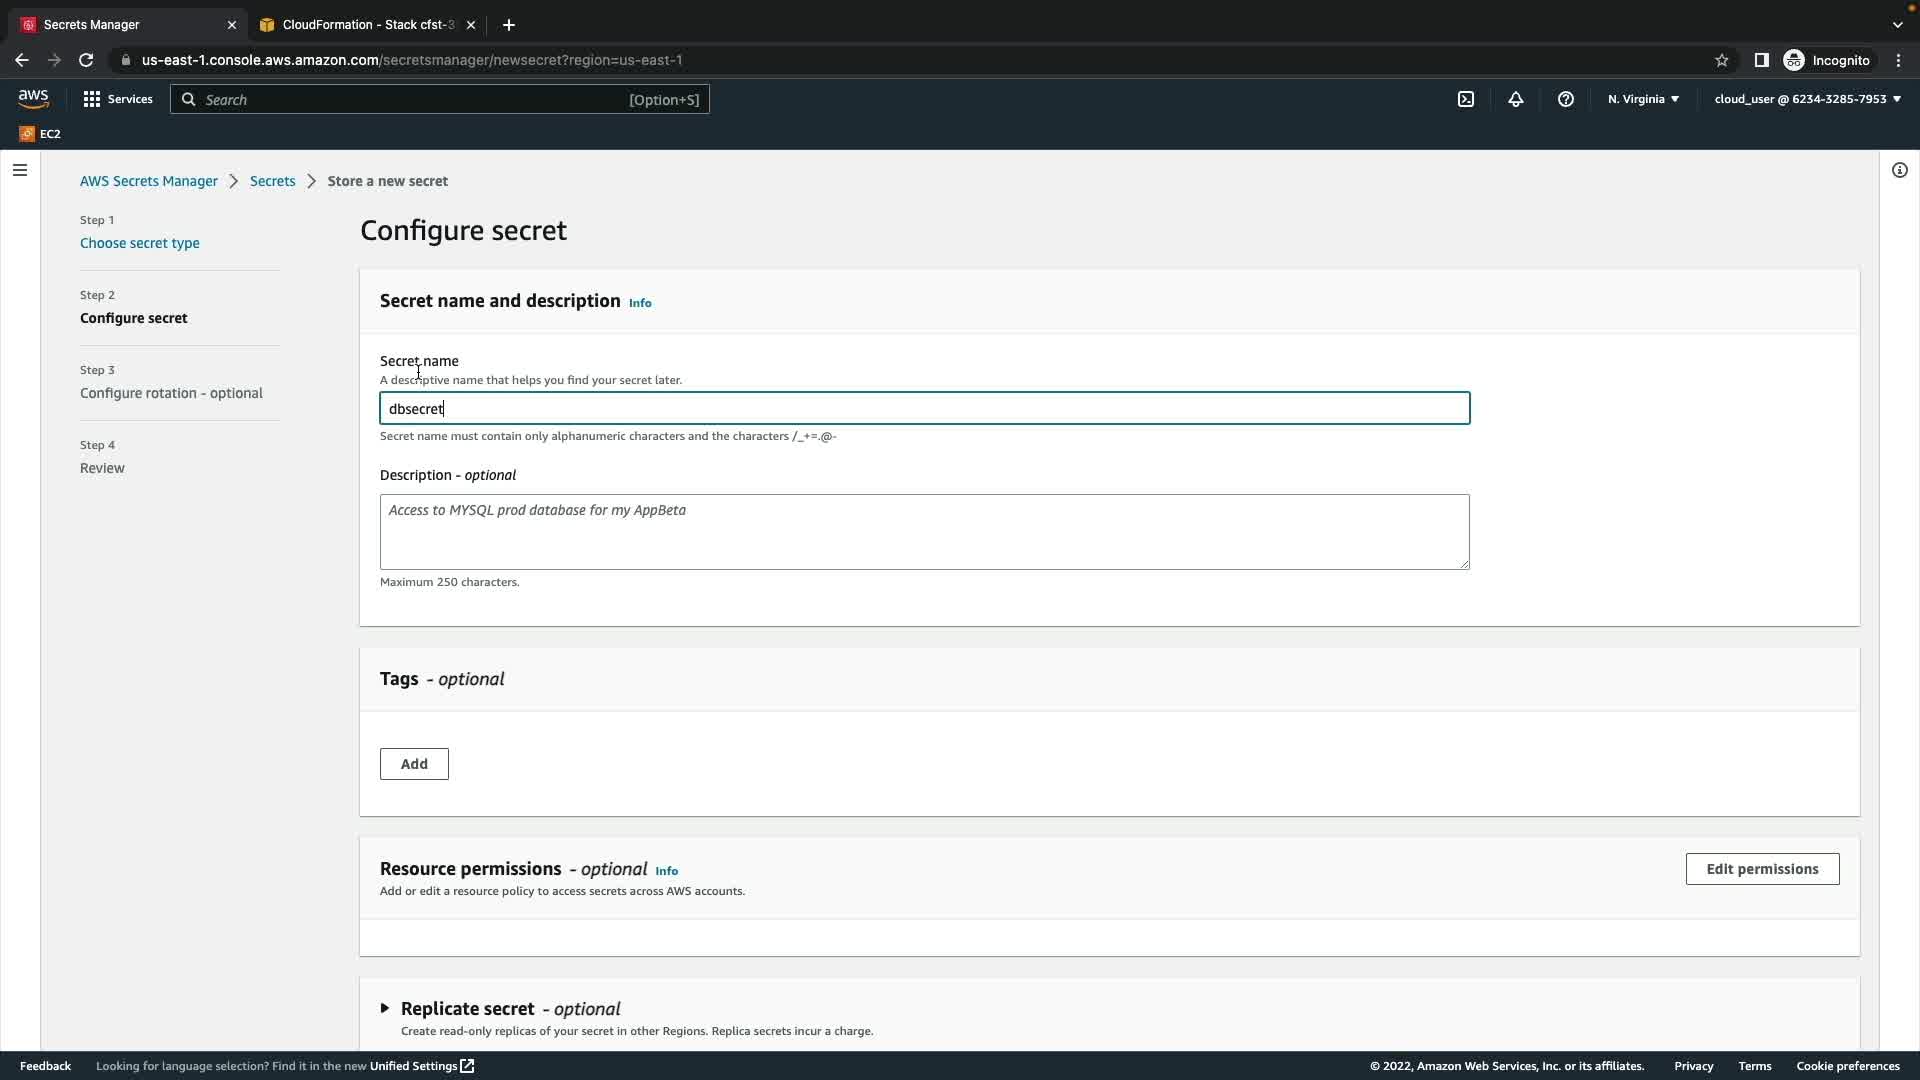The image size is (1920, 1080).
Task: Open the AWS CloudShell icon
Action: tap(1466, 99)
